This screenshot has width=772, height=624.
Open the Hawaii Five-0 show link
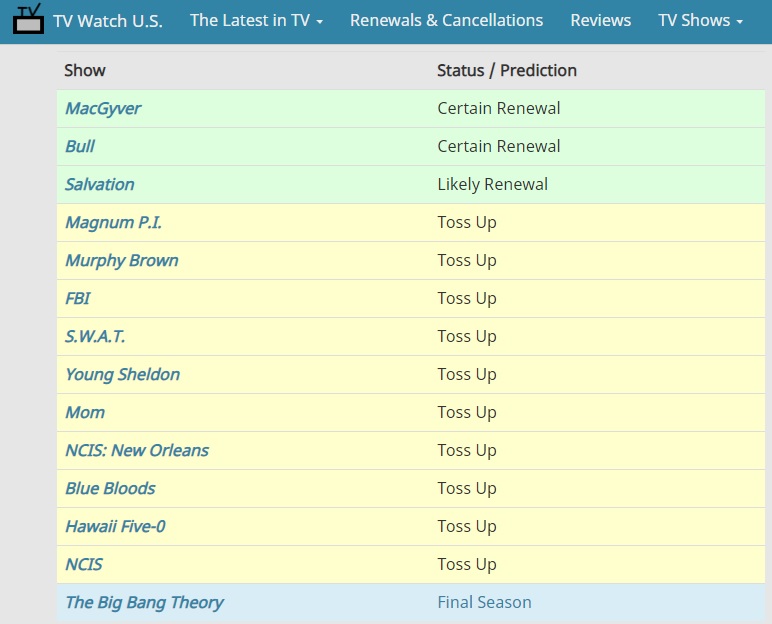point(116,526)
